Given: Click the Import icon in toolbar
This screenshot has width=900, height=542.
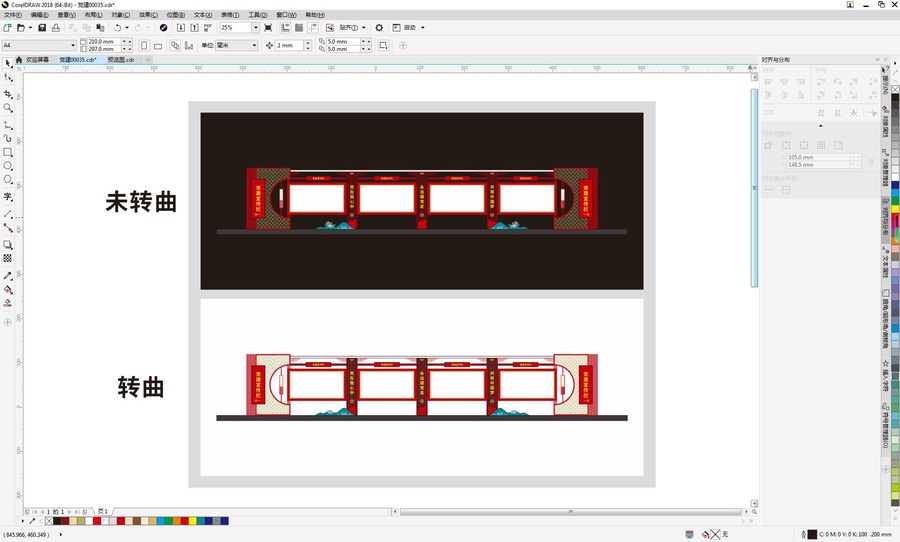Looking at the screenshot, I should (181, 28).
